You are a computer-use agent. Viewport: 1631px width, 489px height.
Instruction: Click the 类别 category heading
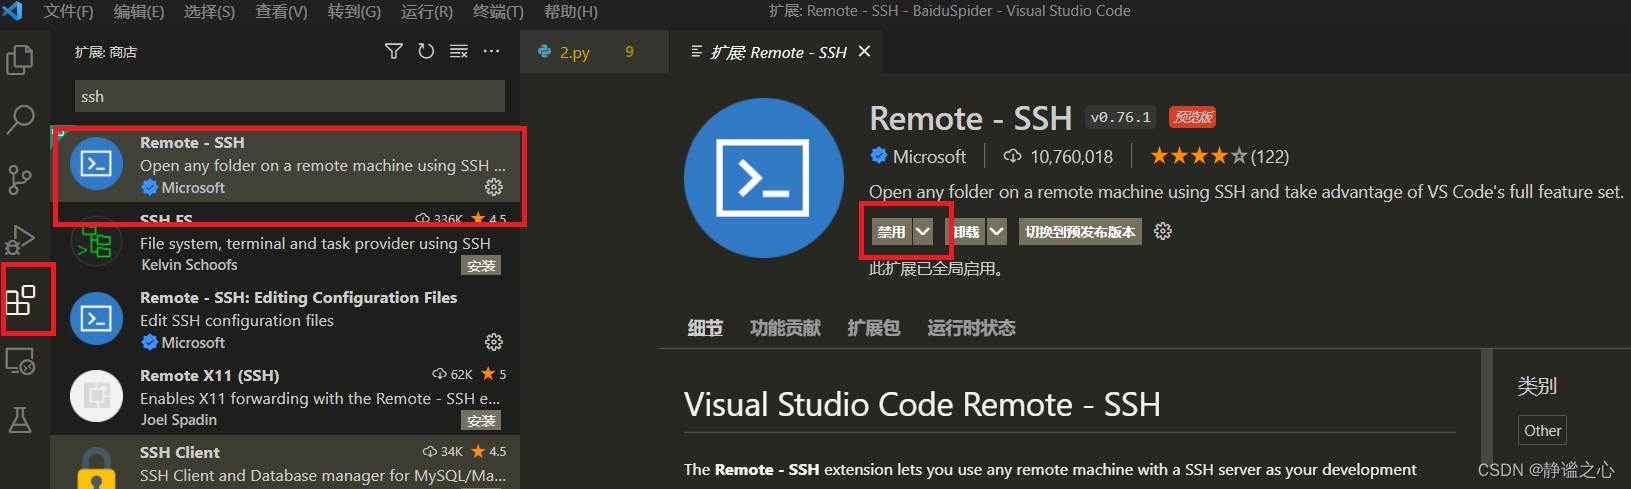(1537, 386)
